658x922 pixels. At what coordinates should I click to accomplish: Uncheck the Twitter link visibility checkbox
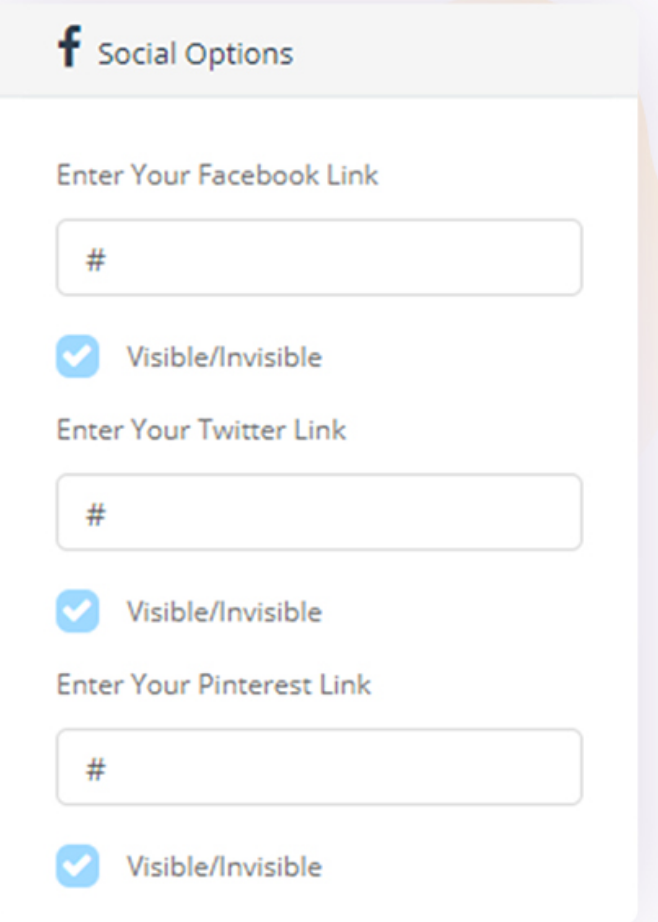click(x=78, y=611)
